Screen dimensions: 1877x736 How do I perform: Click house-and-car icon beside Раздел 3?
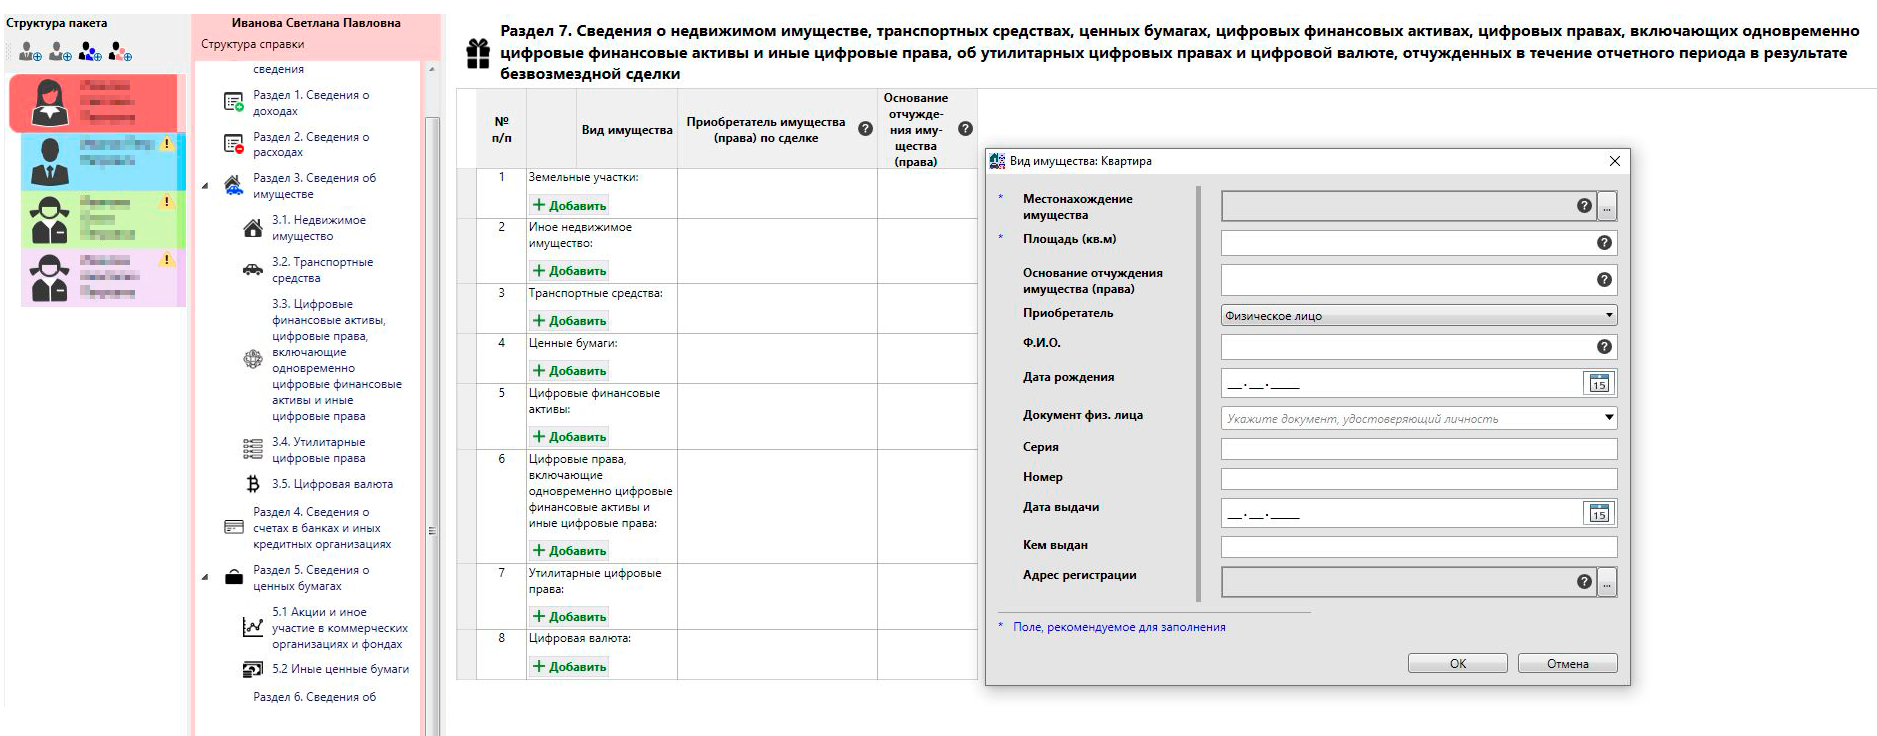(x=233, y=185)
